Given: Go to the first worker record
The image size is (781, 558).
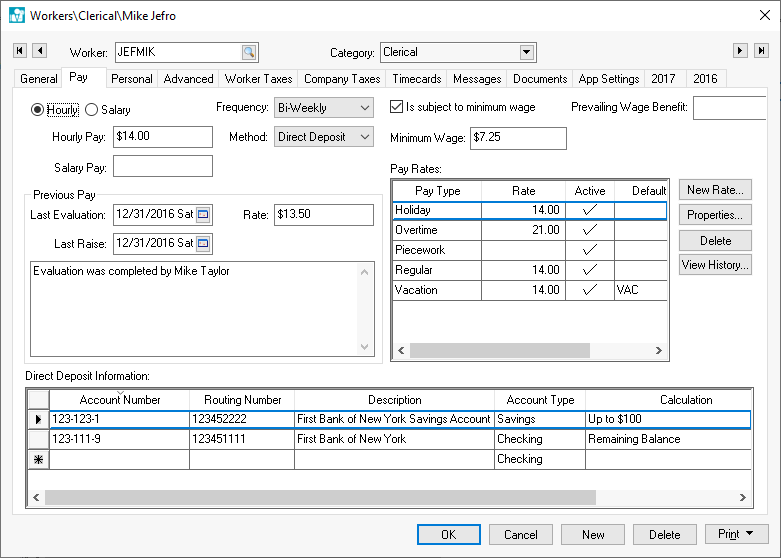Looking at the screenshot, I should pos(20,51).
